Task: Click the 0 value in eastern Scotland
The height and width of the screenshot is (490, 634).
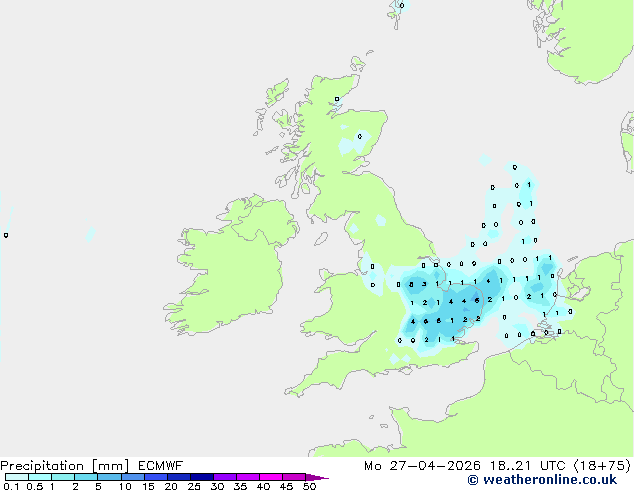Action: pos(360,137)
